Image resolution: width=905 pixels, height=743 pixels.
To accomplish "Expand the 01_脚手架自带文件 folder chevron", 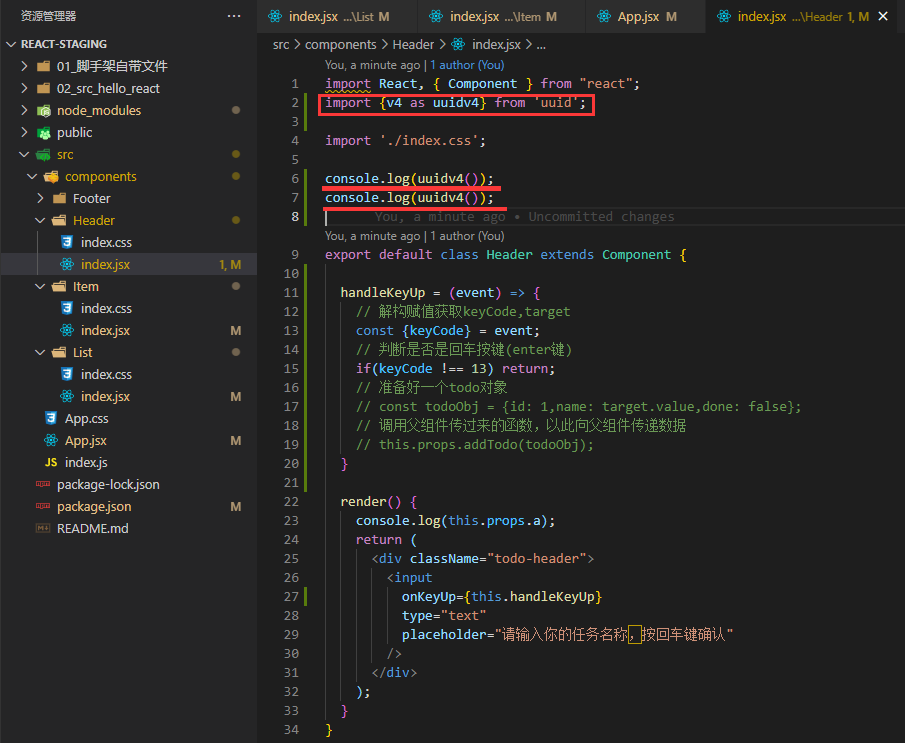I will pyautogui.click(x=24, y=66).
